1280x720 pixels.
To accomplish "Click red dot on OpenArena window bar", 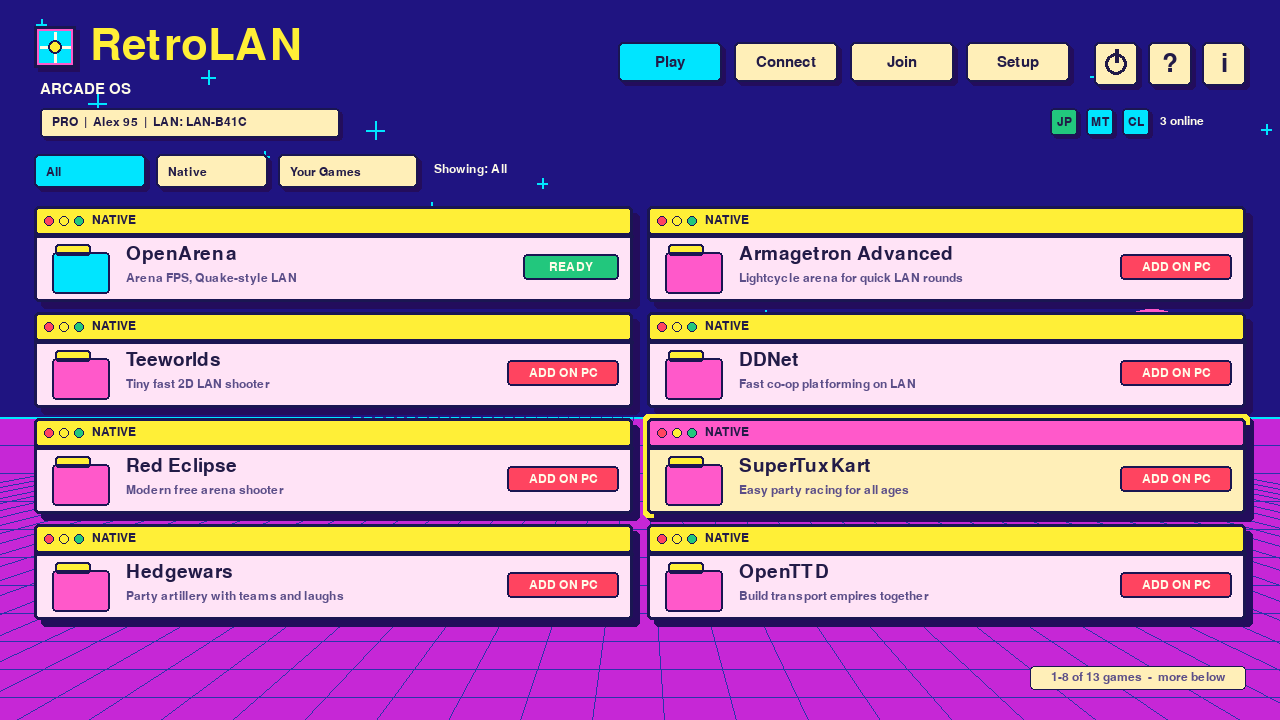I will tap(49, 221).
